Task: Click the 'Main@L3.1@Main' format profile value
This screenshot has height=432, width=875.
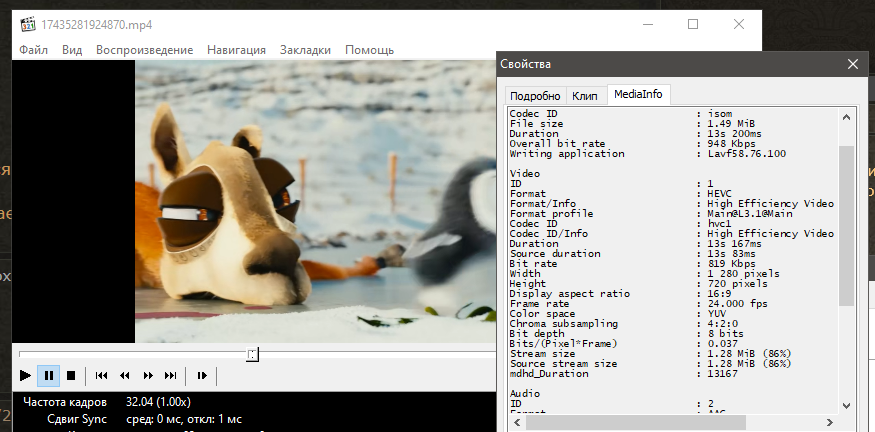Action: 750,214
